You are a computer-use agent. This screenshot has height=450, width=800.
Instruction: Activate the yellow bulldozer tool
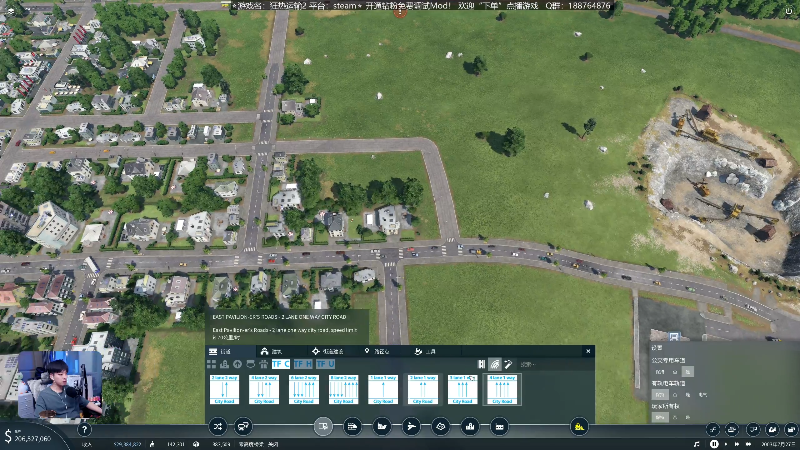pos(579,427)
